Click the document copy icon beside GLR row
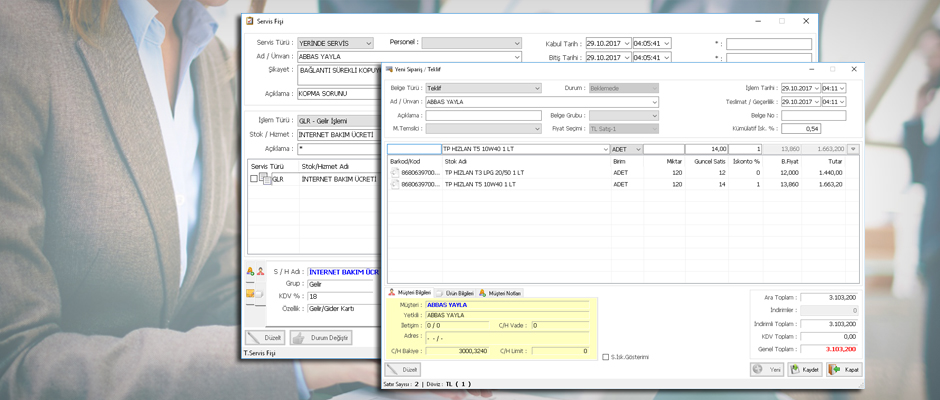 [265, 179]
